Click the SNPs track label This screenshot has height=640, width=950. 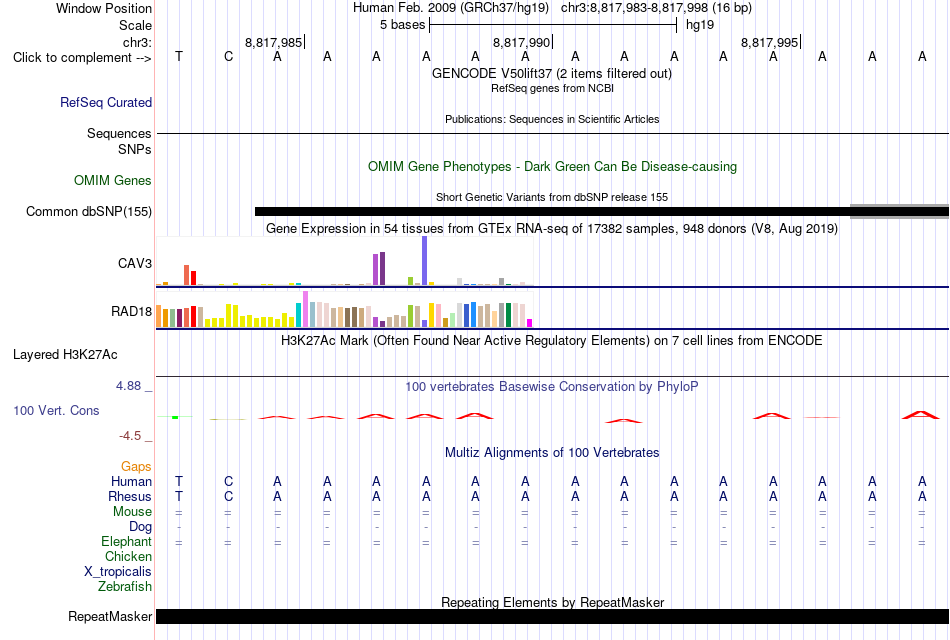pos(135,149)
